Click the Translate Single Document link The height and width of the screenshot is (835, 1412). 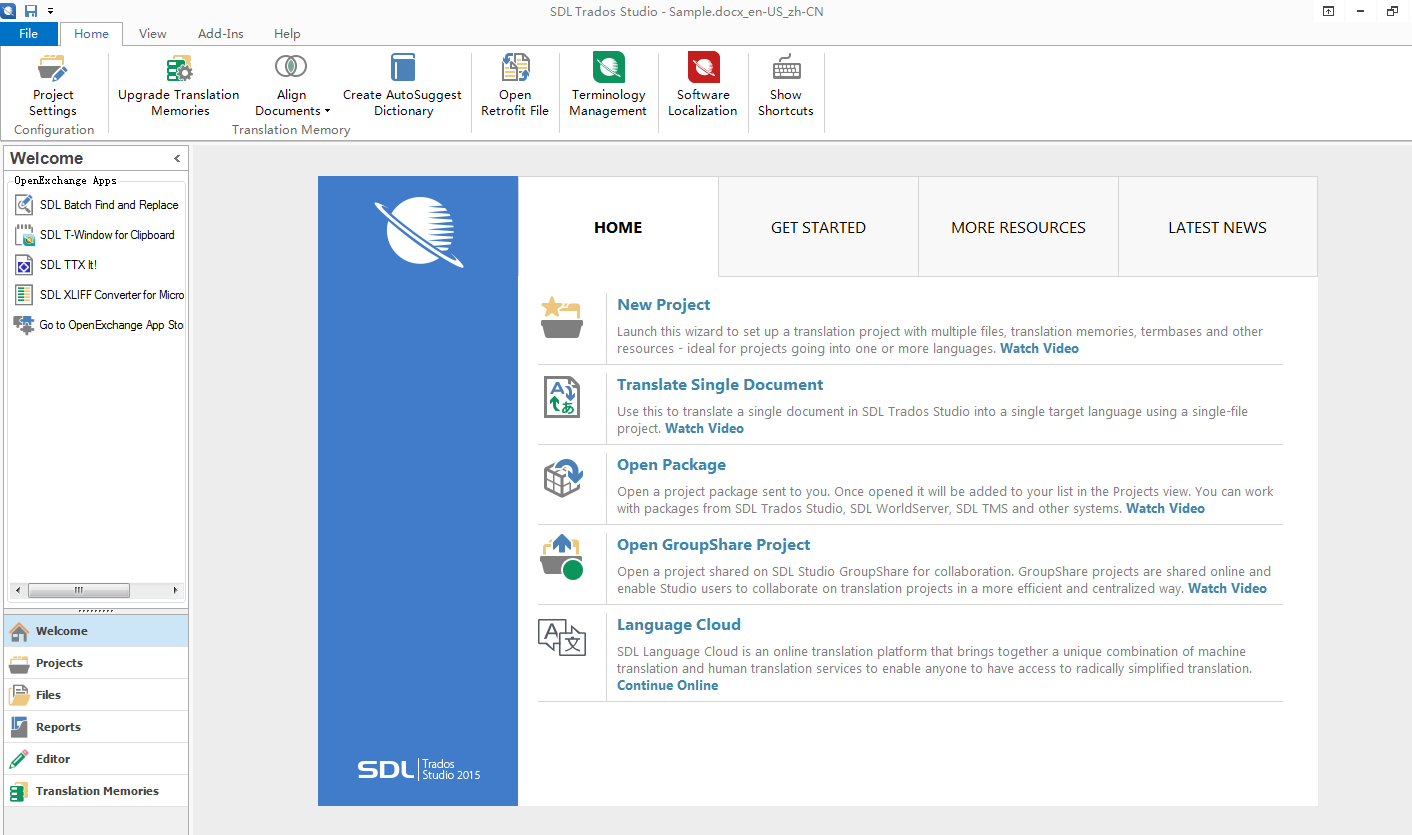point(720,385)
